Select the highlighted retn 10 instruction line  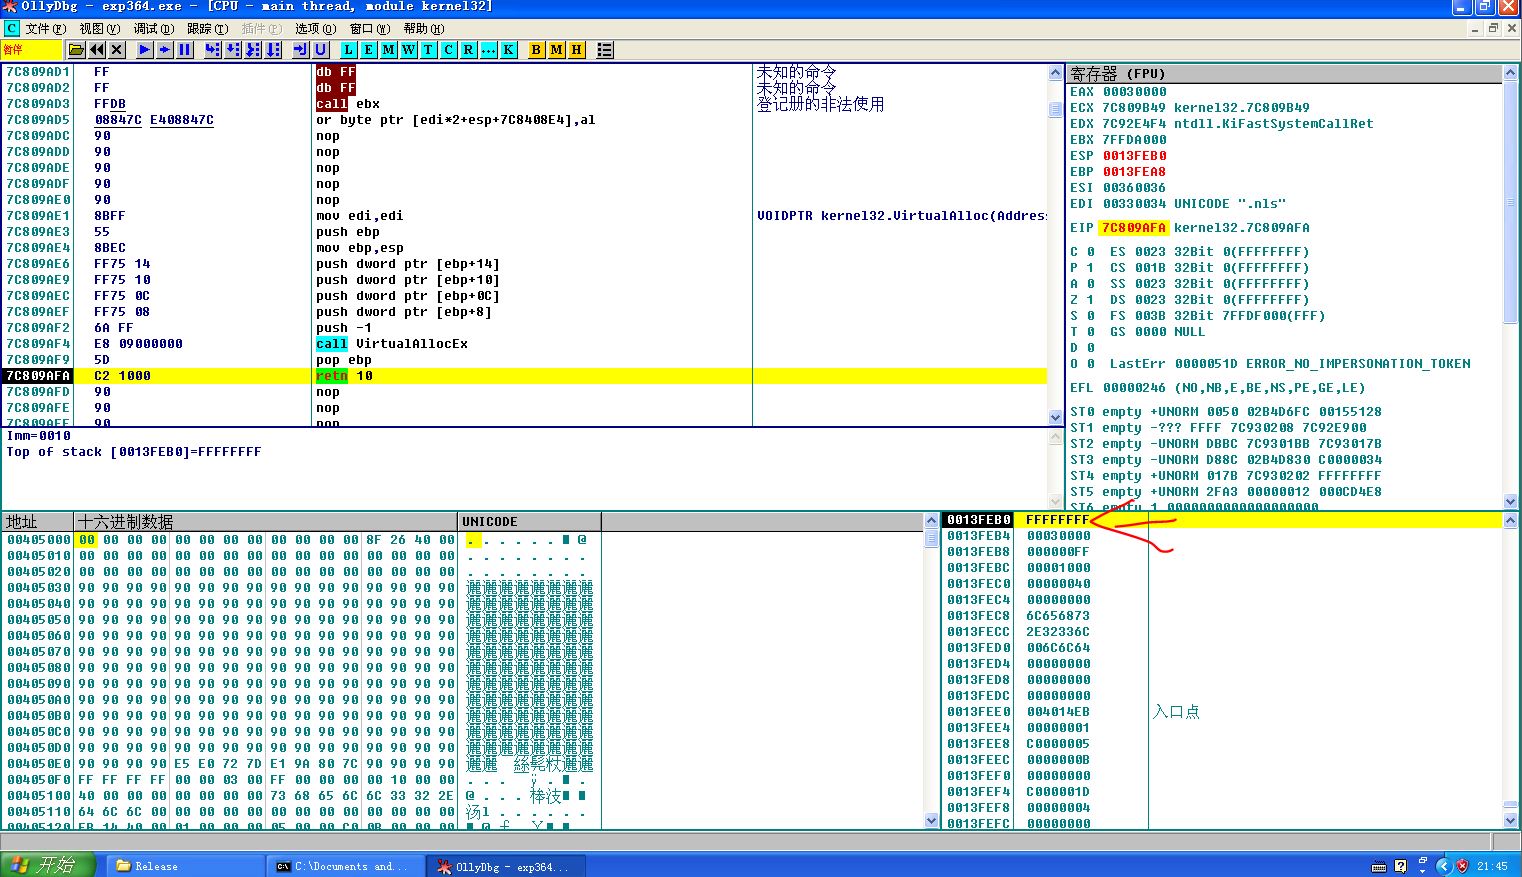click(525, 376)
